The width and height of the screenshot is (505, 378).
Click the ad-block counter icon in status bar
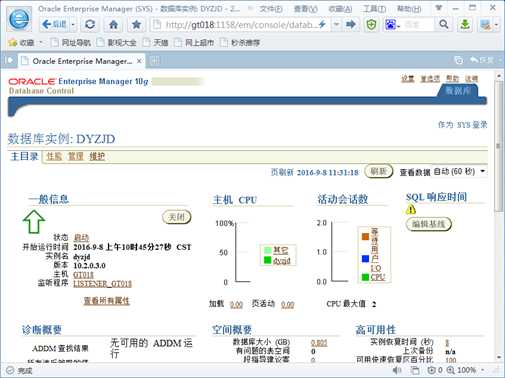pos(435,370)
